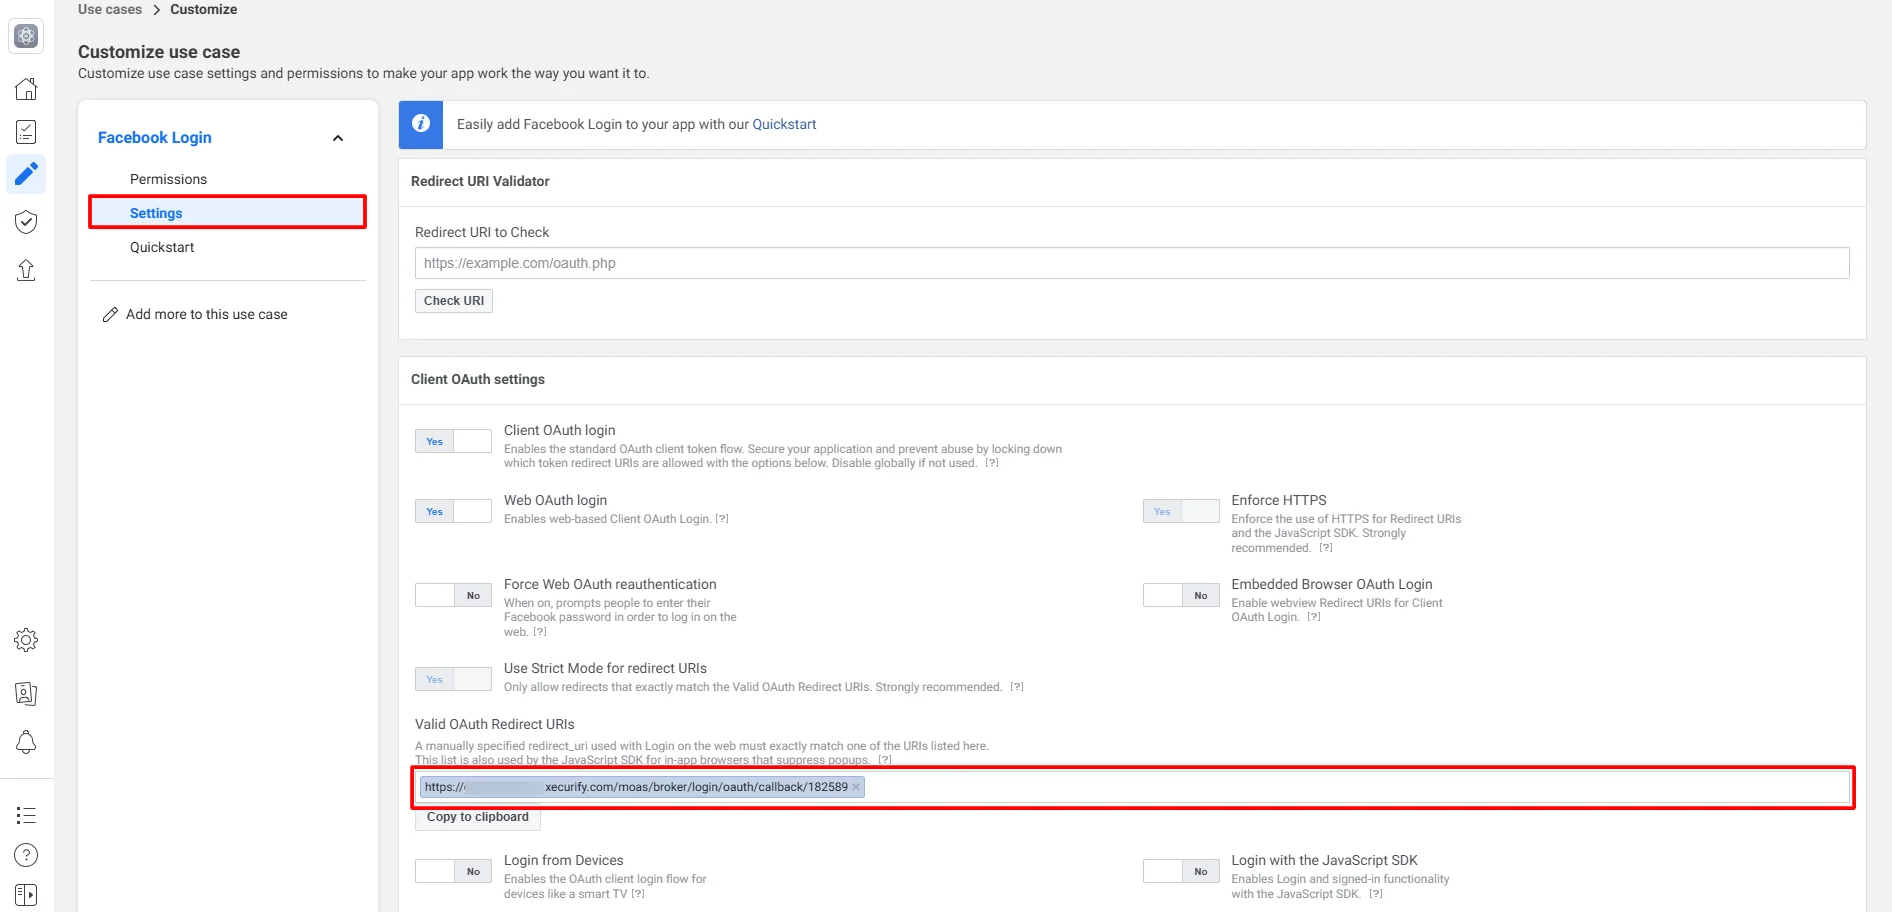Open the Quickstart menu item
Screen dimensions: 1892x912
click(161, 247)
